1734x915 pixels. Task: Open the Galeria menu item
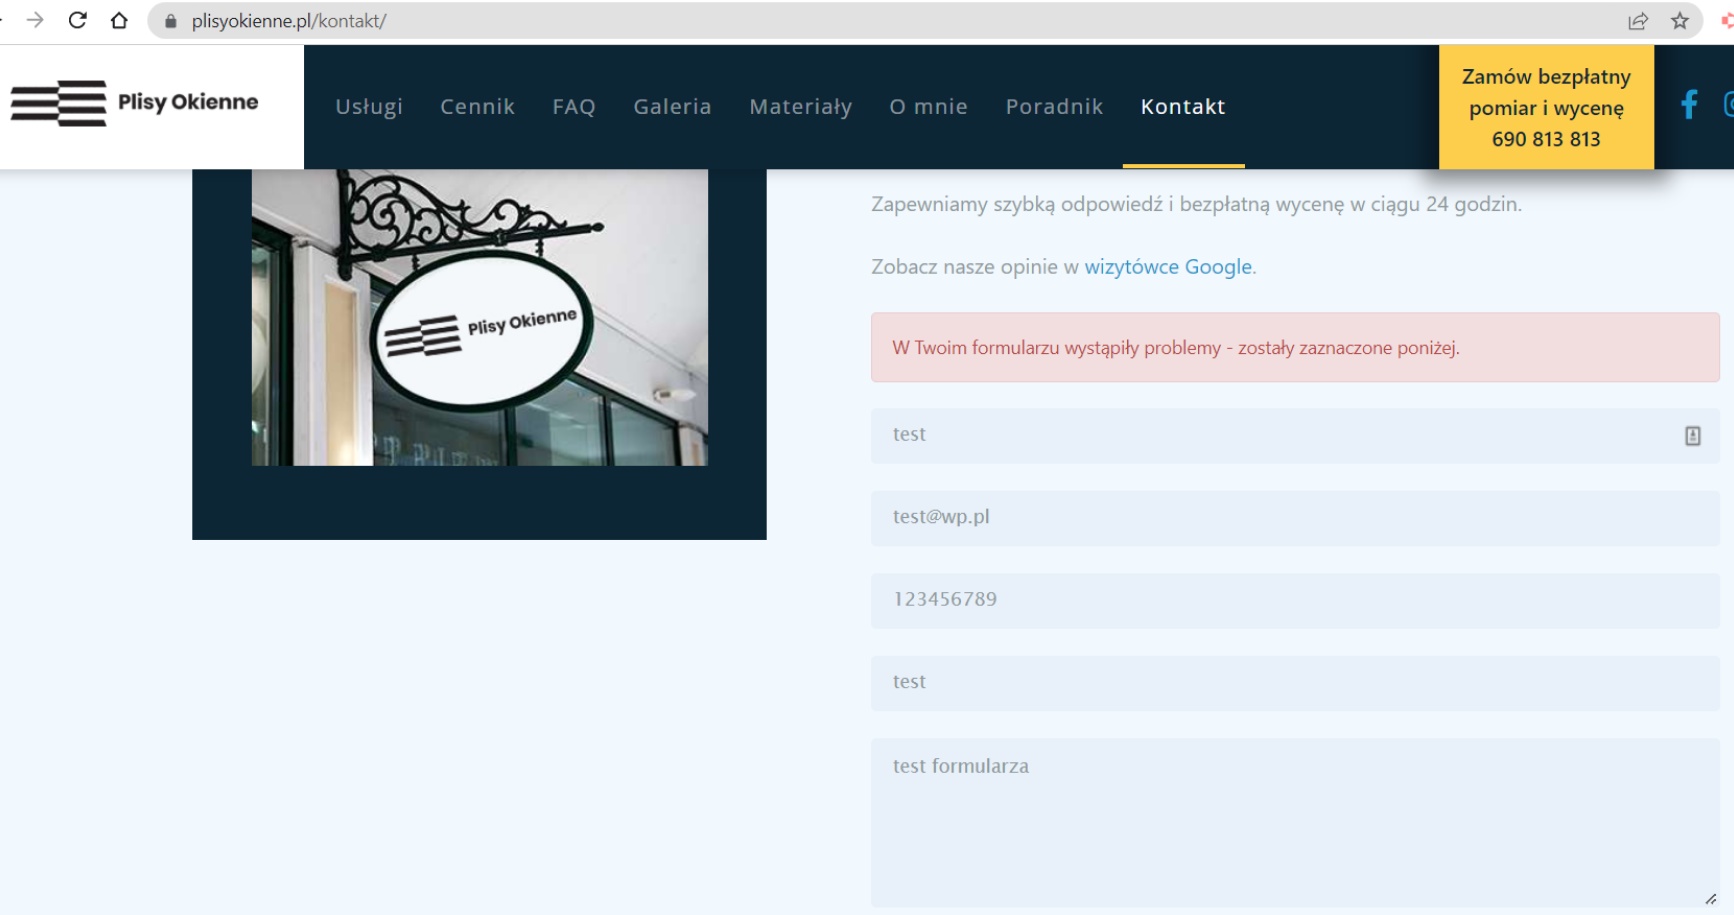pos(672,106)
